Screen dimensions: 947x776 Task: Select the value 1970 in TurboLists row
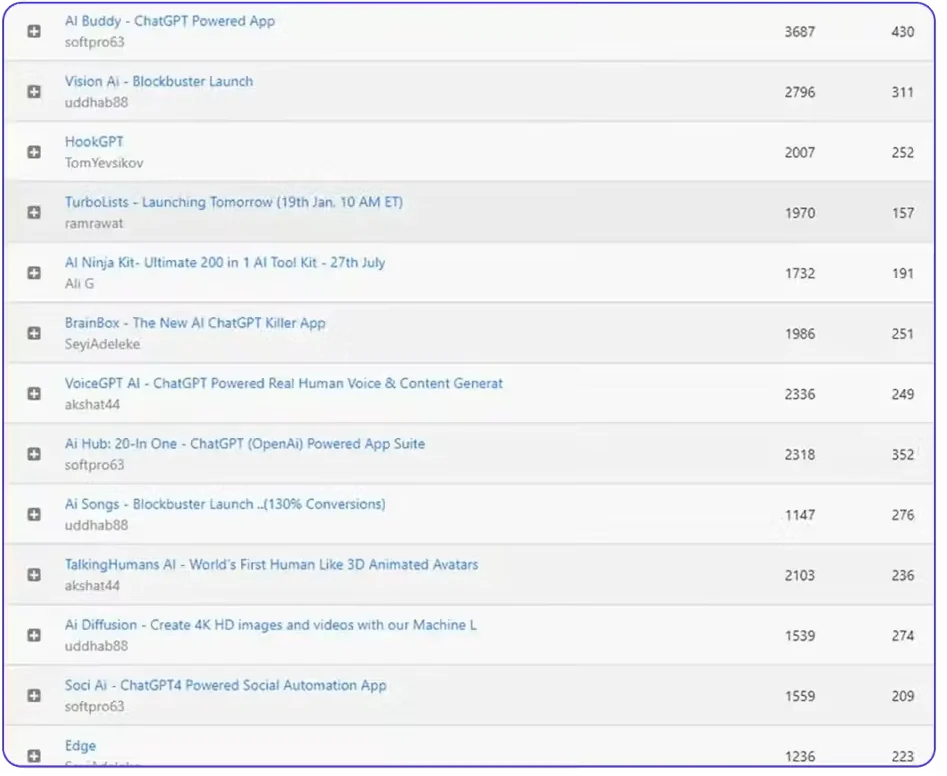tap(800, 213)
